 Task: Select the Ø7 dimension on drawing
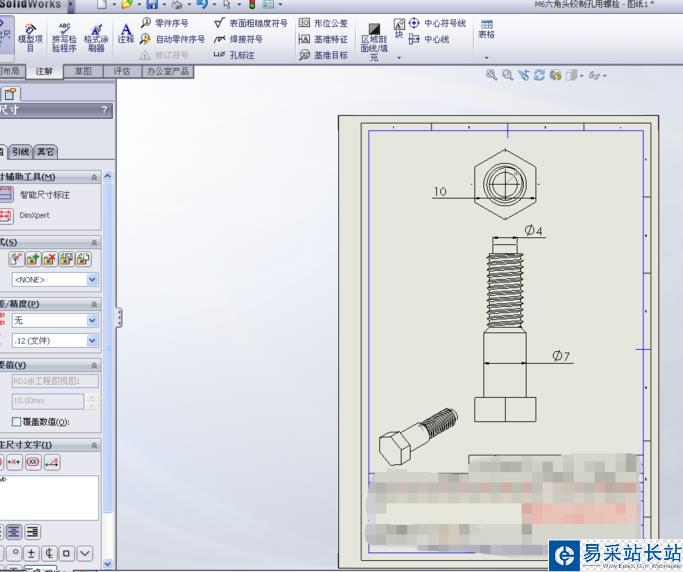[561, 356]
